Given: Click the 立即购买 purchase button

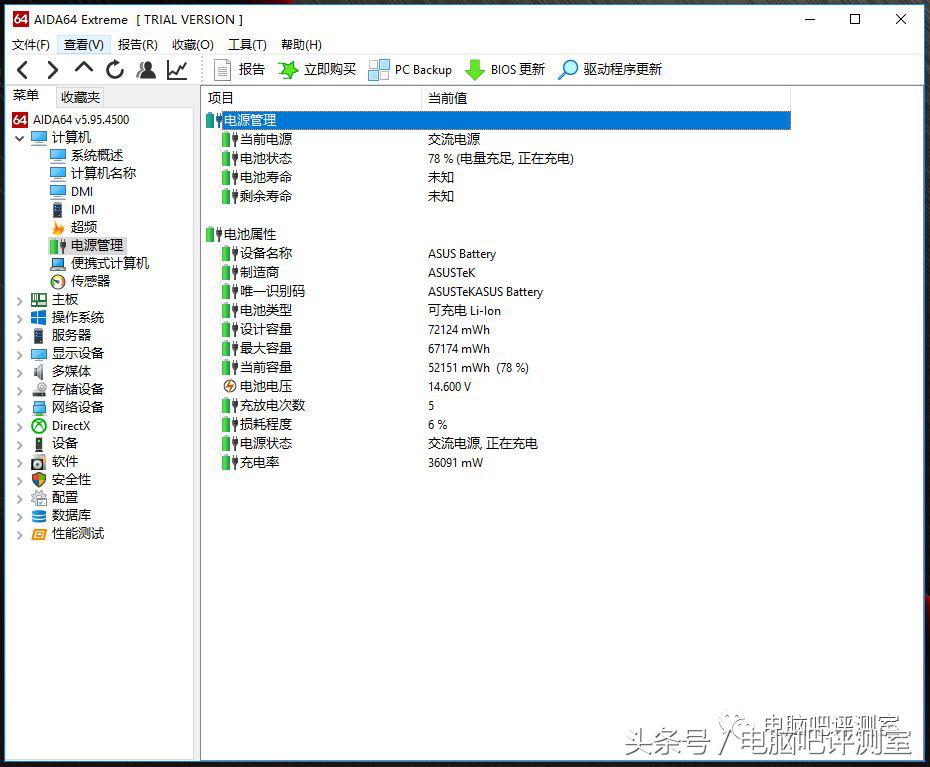Looking at the screenshot, I should coord(320,69).
